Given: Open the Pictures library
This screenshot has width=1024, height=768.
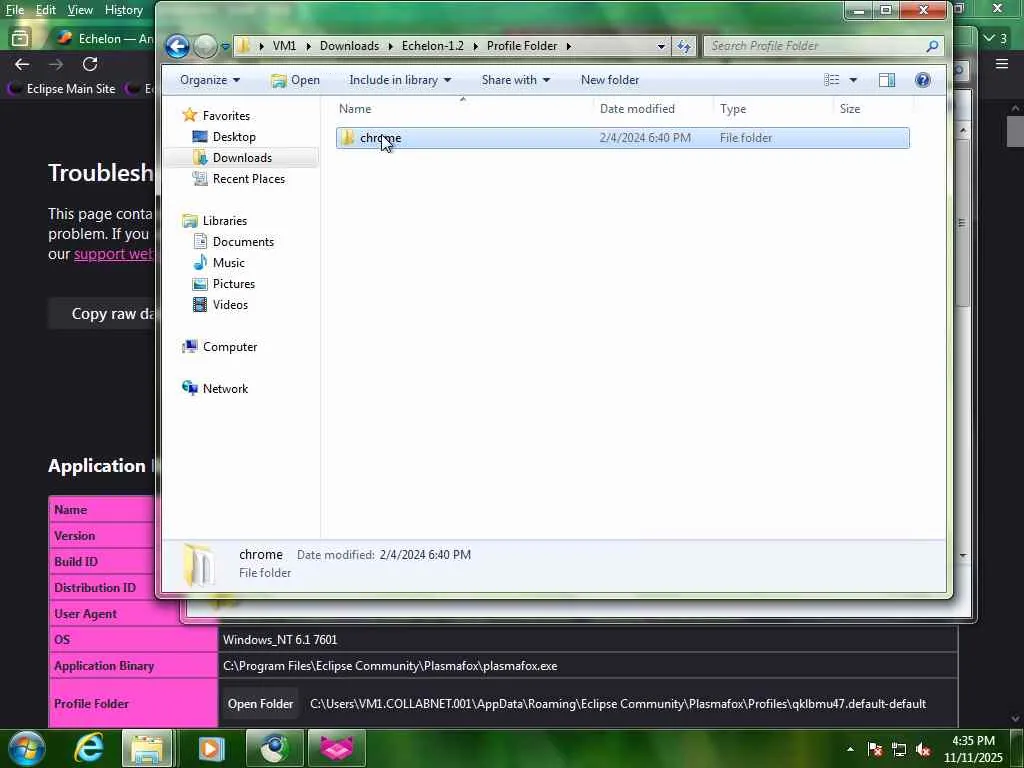Looking at the screenshot, I should pos(233,283).
